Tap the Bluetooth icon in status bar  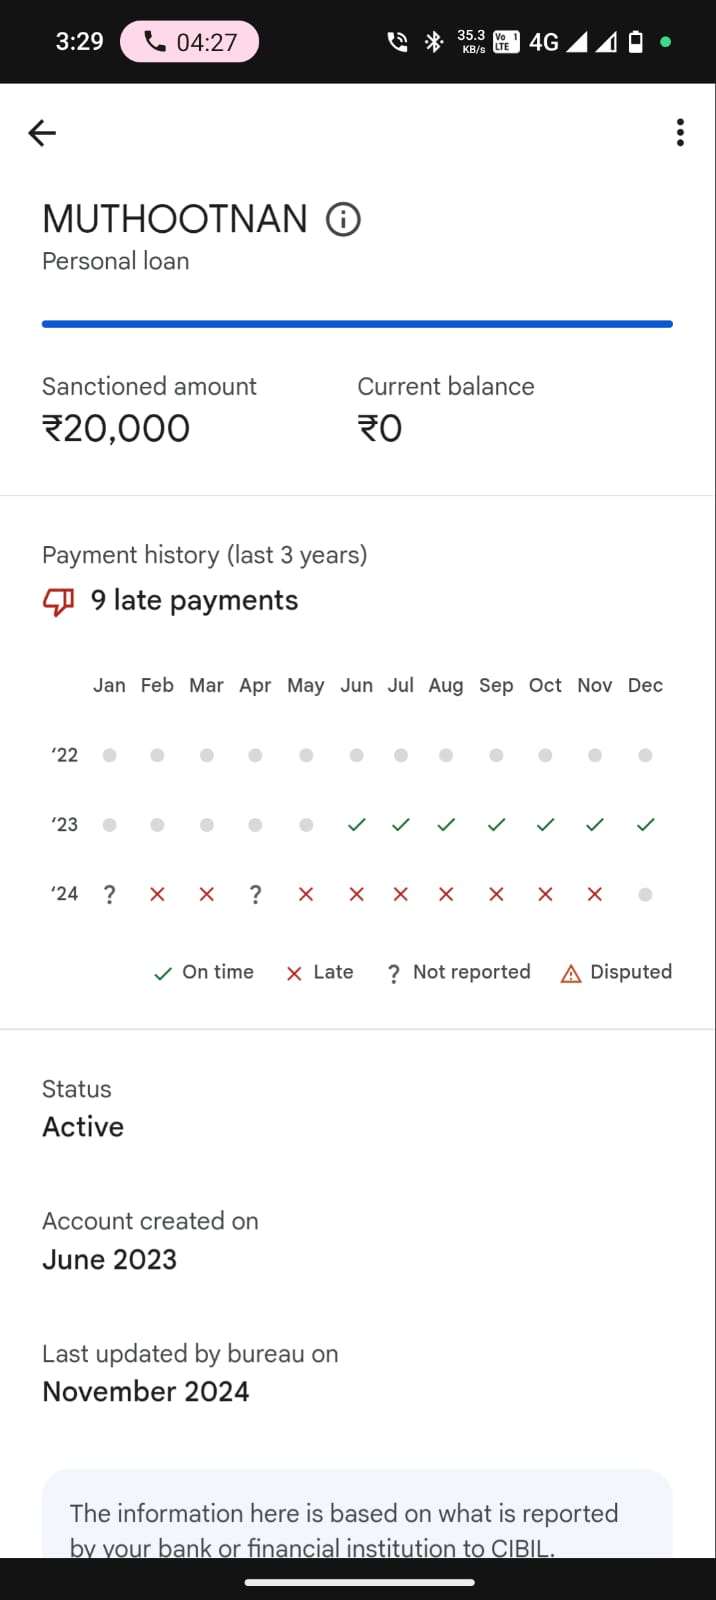pyautogui.click(x=434, y=42)
